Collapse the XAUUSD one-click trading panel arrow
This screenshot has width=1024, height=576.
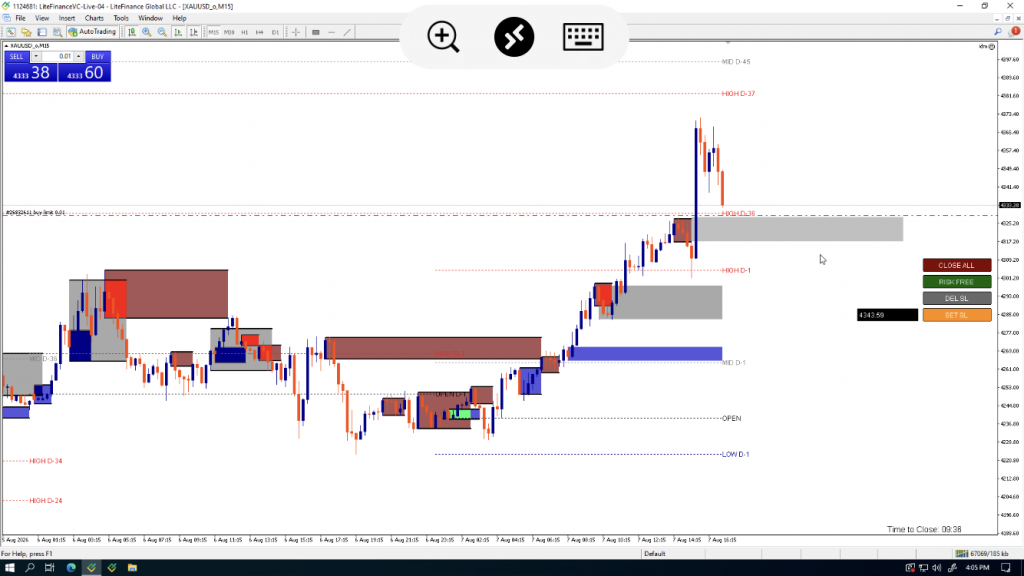pos(7,46)
